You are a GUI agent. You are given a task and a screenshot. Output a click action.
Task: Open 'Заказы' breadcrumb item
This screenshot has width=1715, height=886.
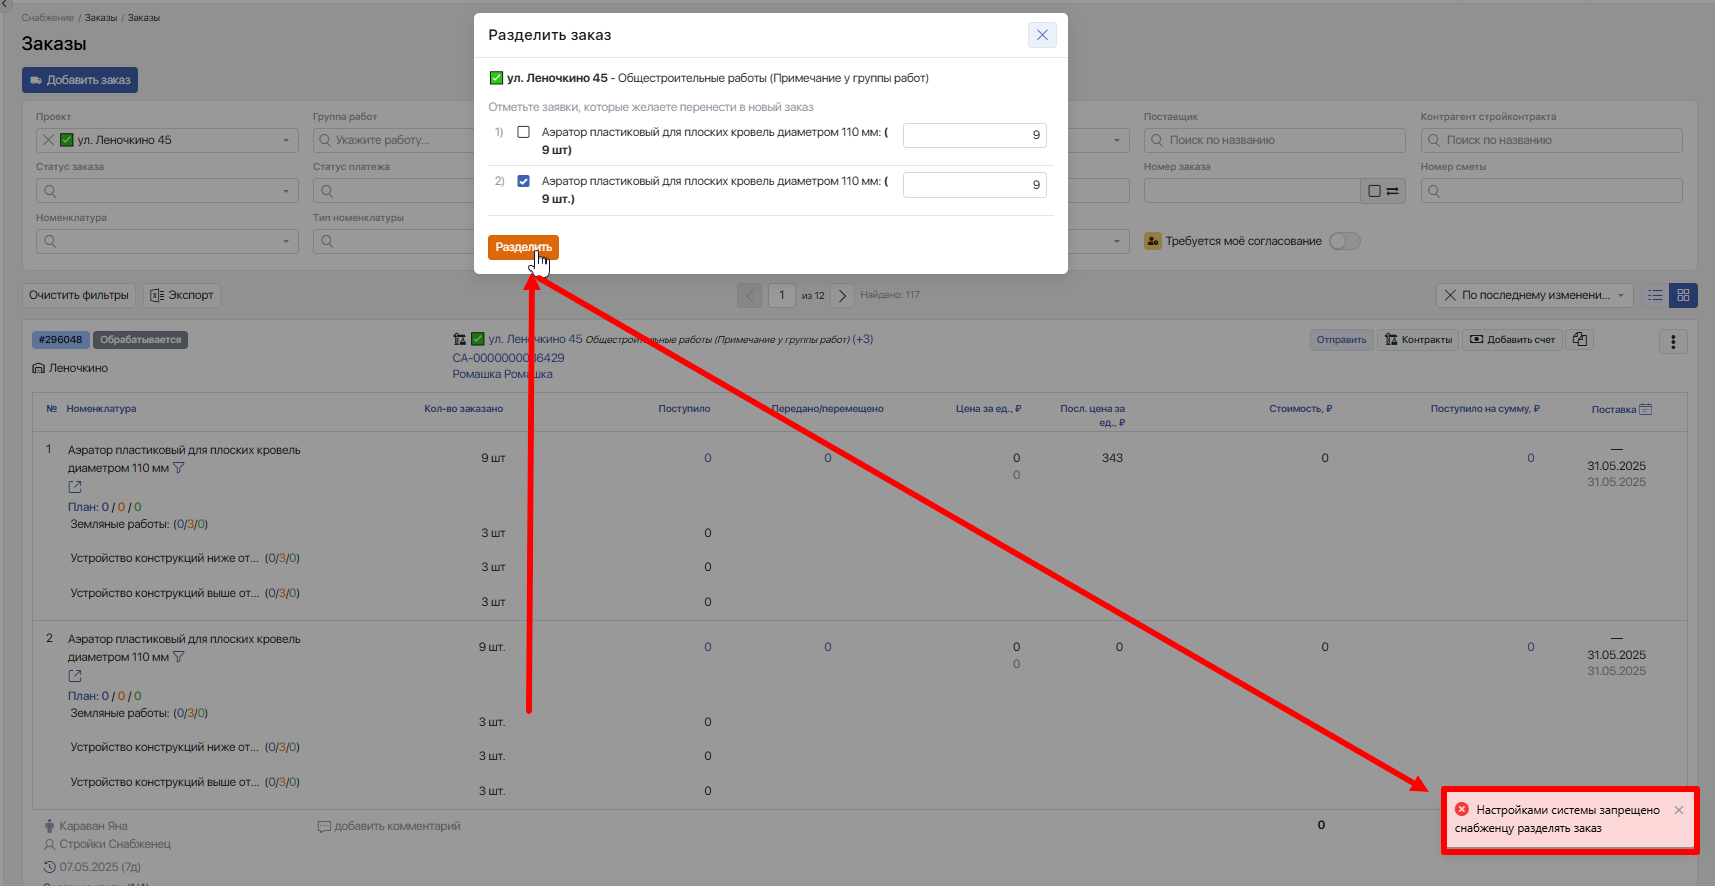(100, 18)
